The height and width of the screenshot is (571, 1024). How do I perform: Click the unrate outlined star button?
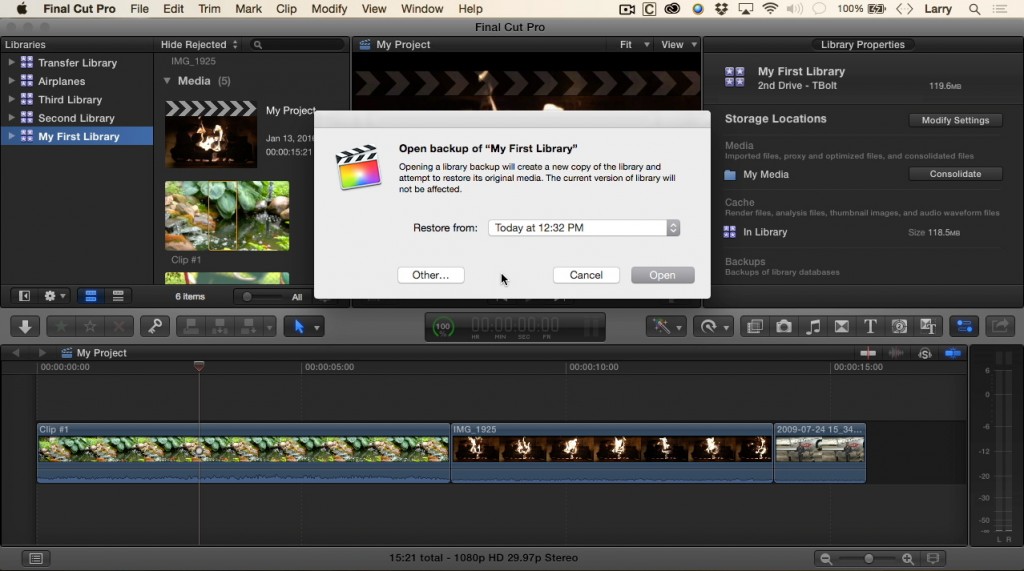89,326
